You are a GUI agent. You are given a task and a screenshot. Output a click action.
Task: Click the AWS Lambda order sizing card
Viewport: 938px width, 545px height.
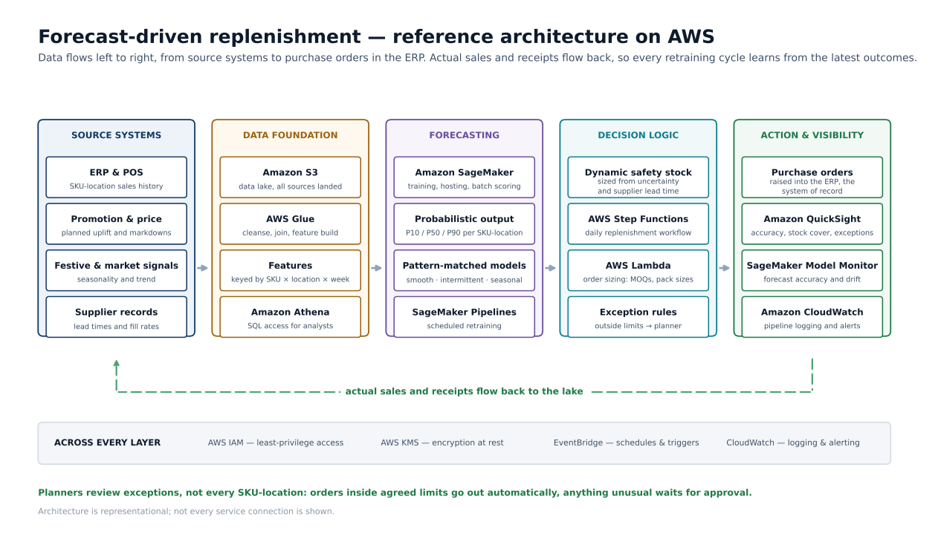point(638,270)
